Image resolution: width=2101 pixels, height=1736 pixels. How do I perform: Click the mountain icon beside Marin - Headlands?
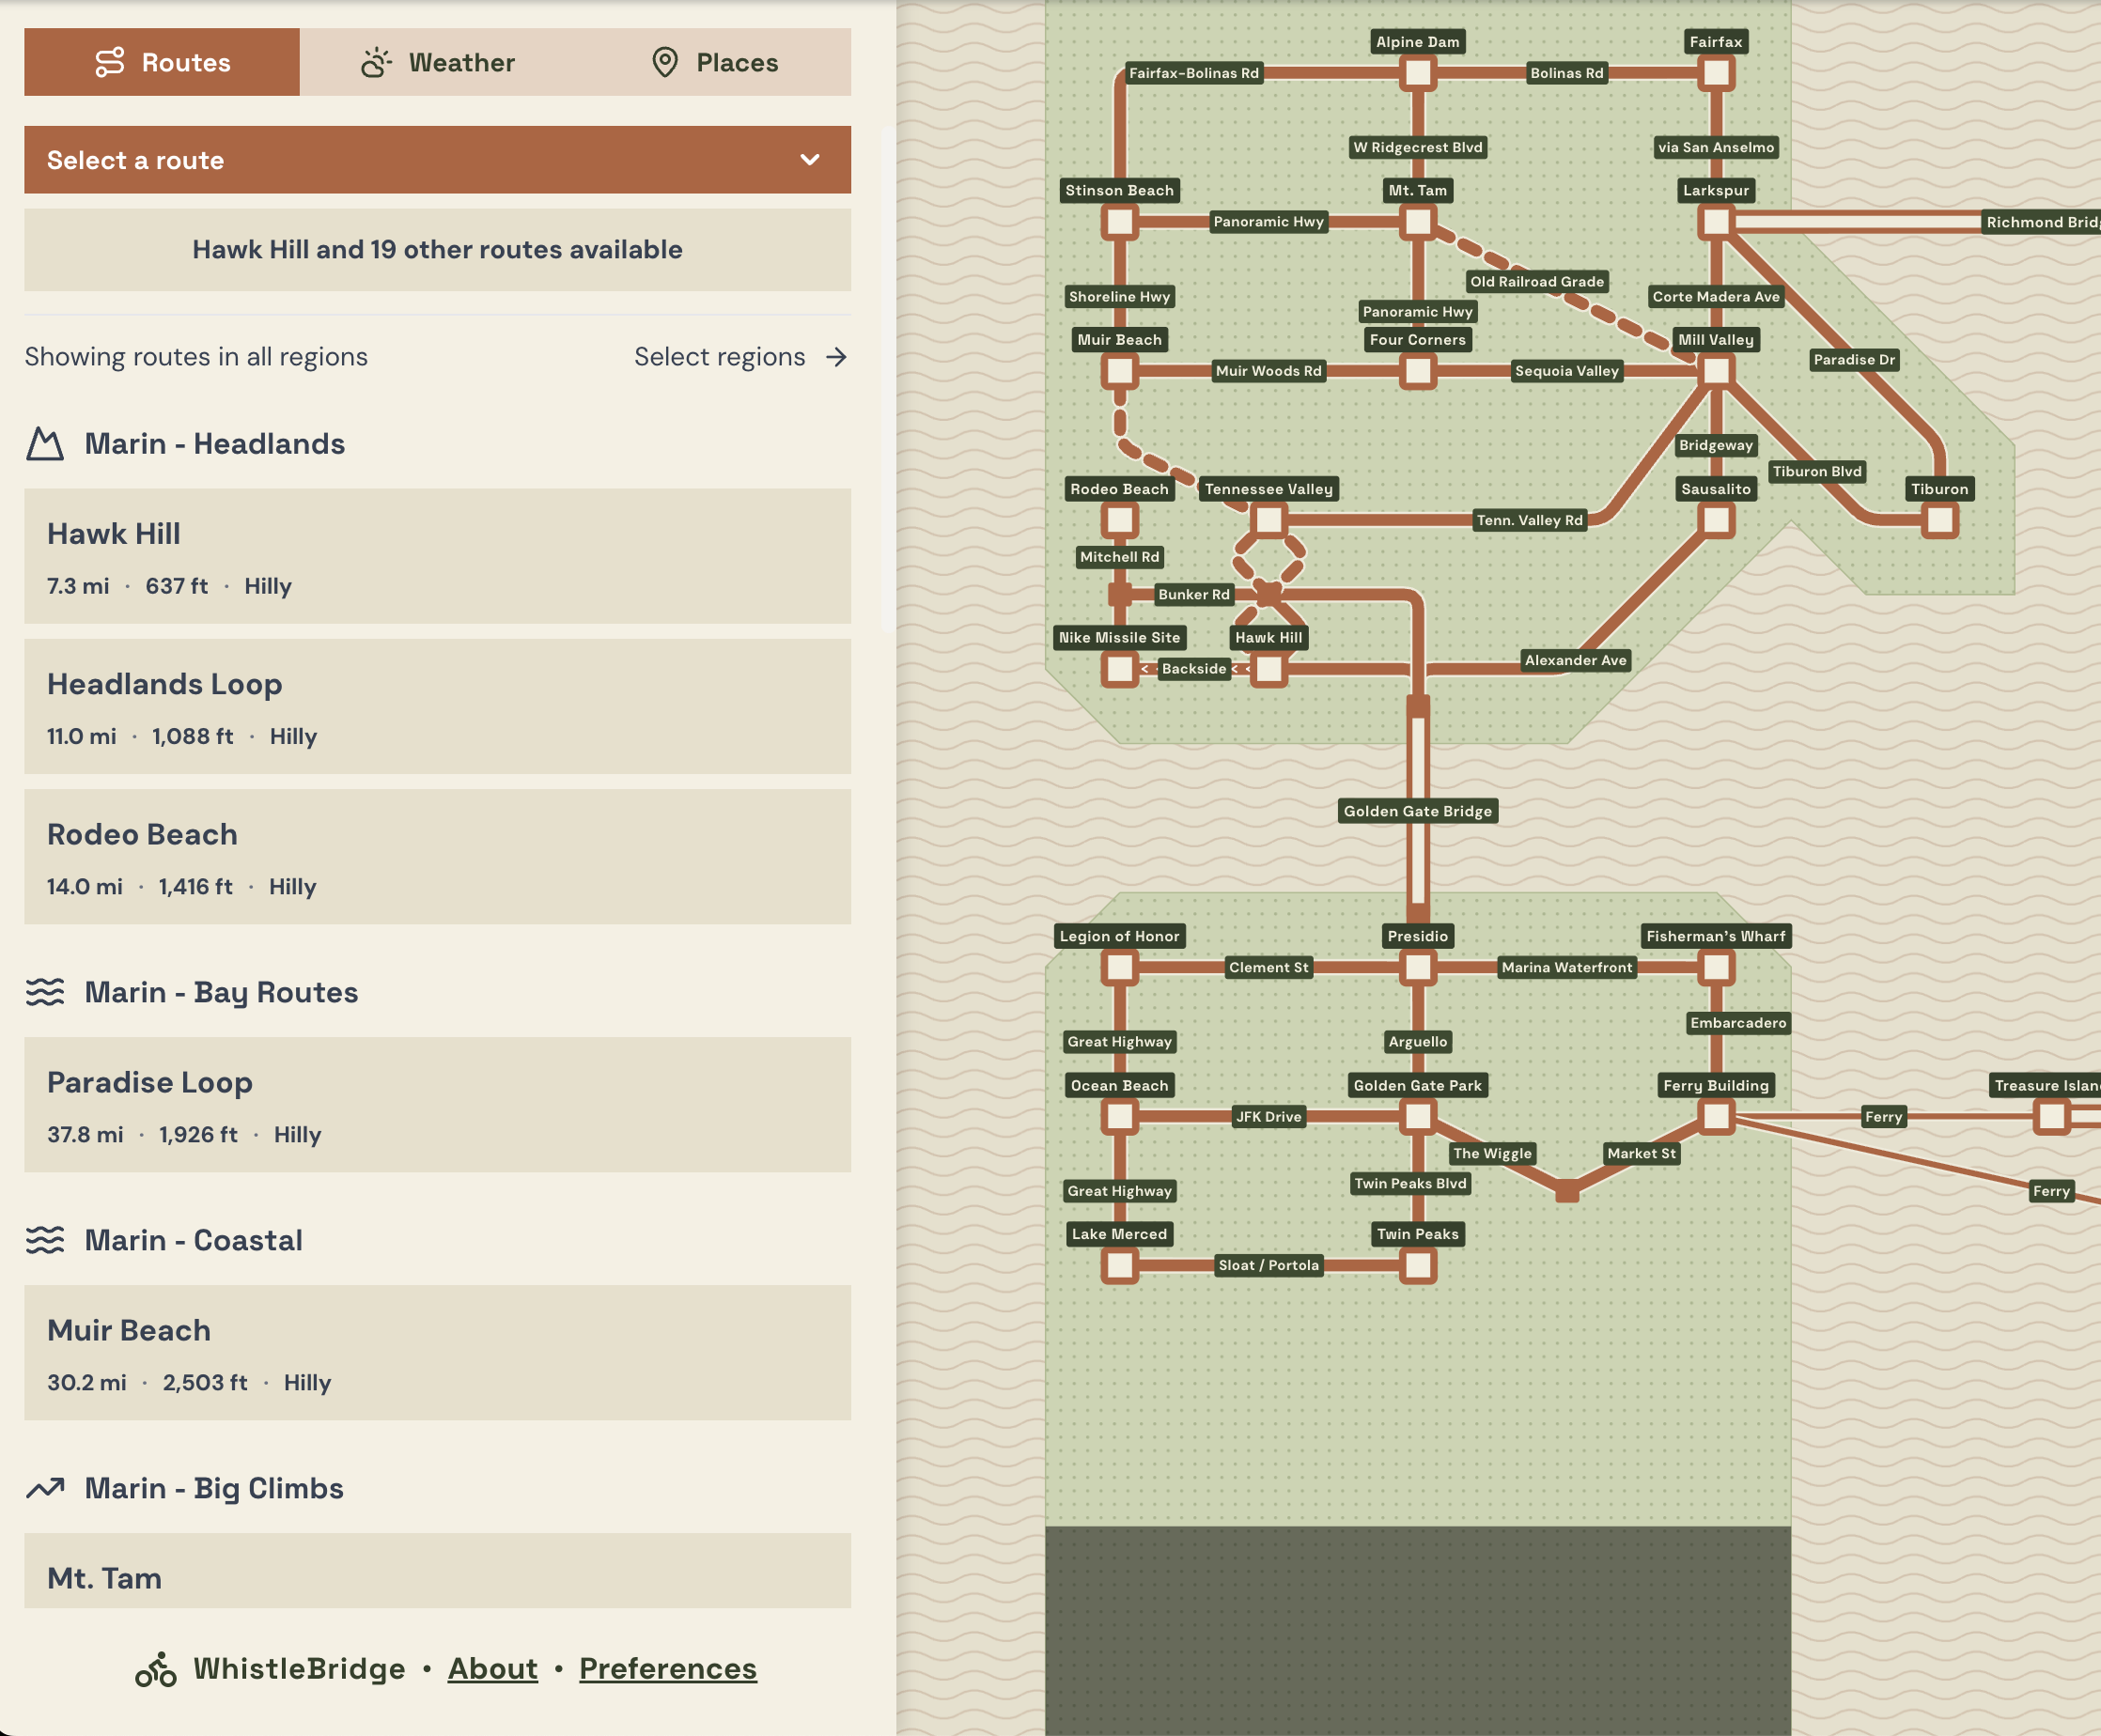click(45, 444)
